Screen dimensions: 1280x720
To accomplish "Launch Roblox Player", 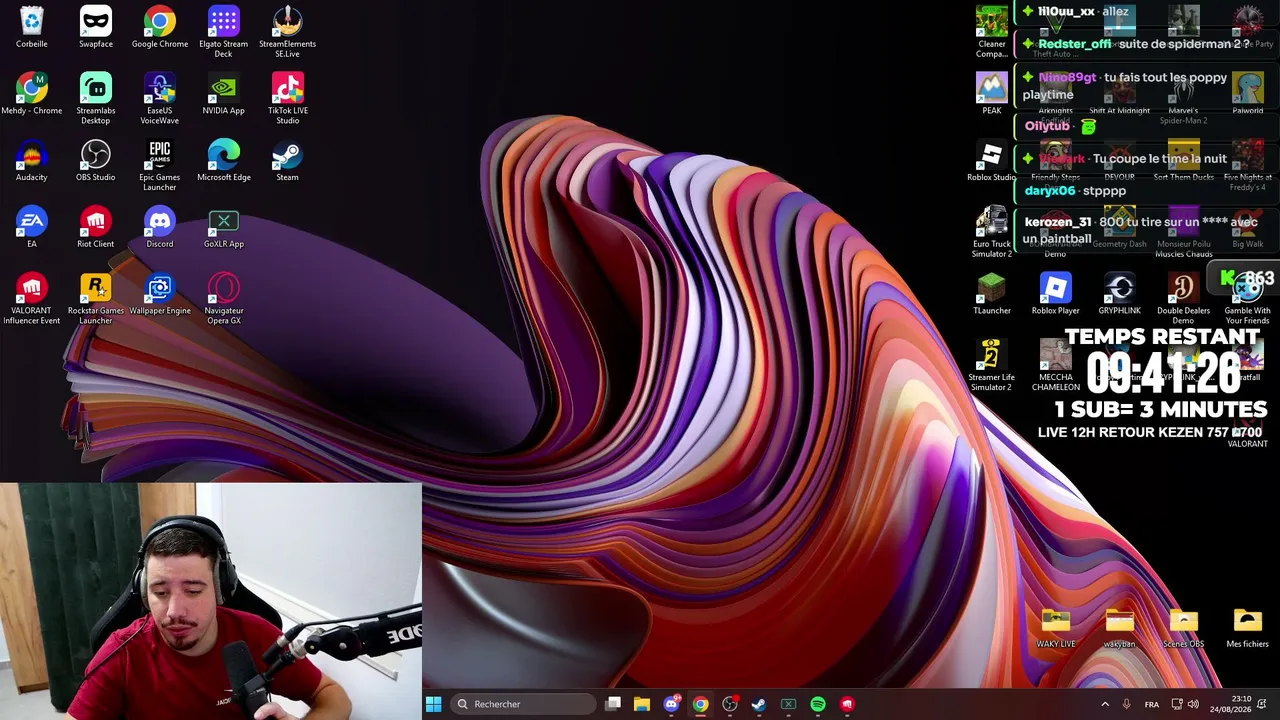I will click(1056, 294).
